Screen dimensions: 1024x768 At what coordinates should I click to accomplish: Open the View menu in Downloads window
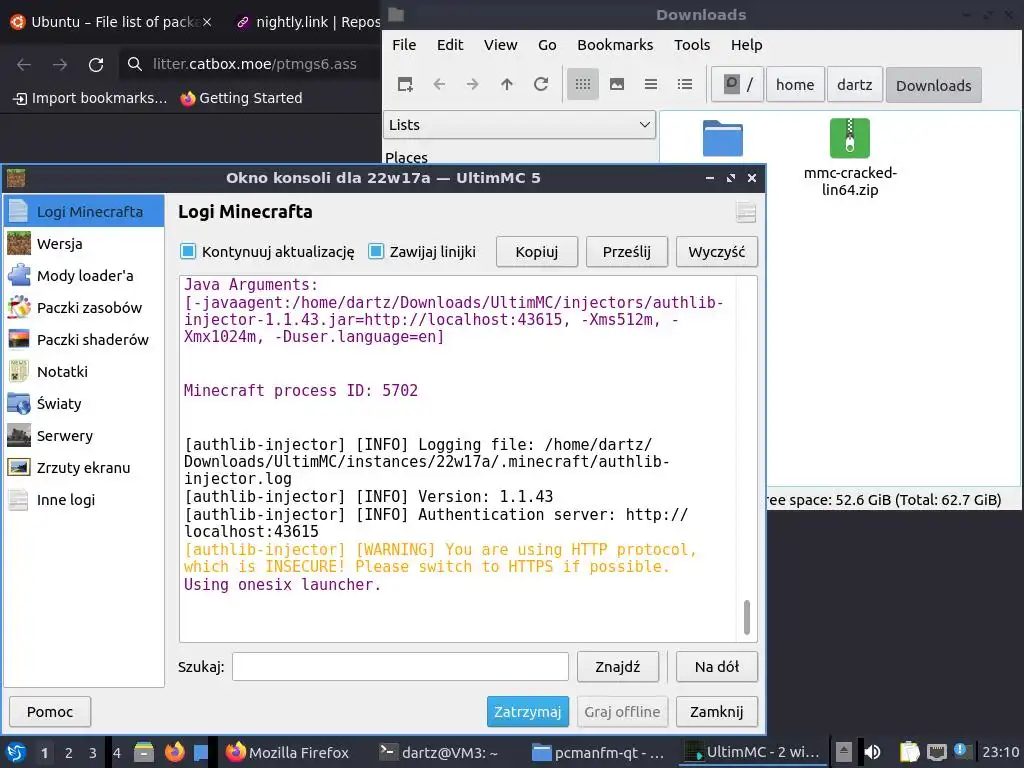point(500,45)
